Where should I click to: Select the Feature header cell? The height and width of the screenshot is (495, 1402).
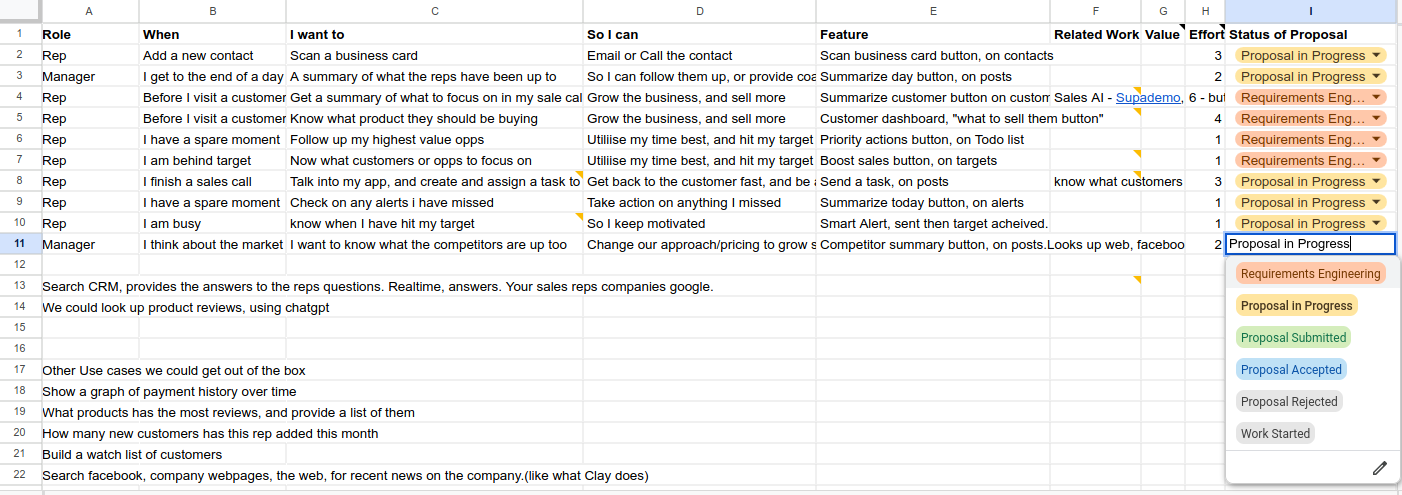tap(933, 34)
